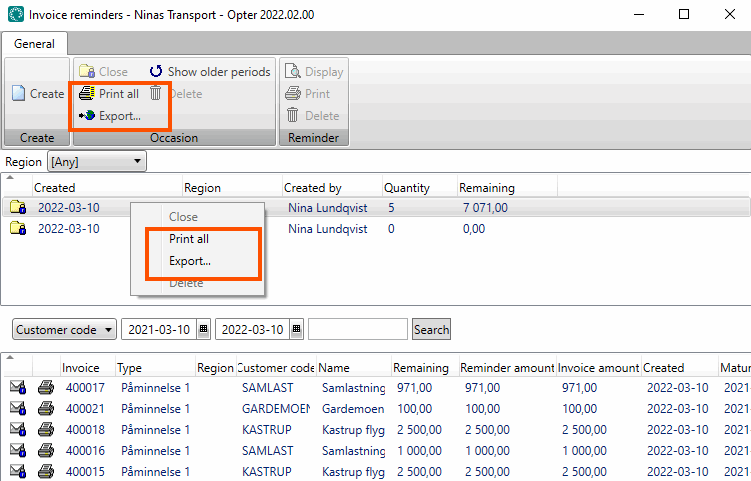Click the envelope icon for invoice 400017
Image resolution: width=751 pixels, height=481 pixels.
click(x=18, y=387)
